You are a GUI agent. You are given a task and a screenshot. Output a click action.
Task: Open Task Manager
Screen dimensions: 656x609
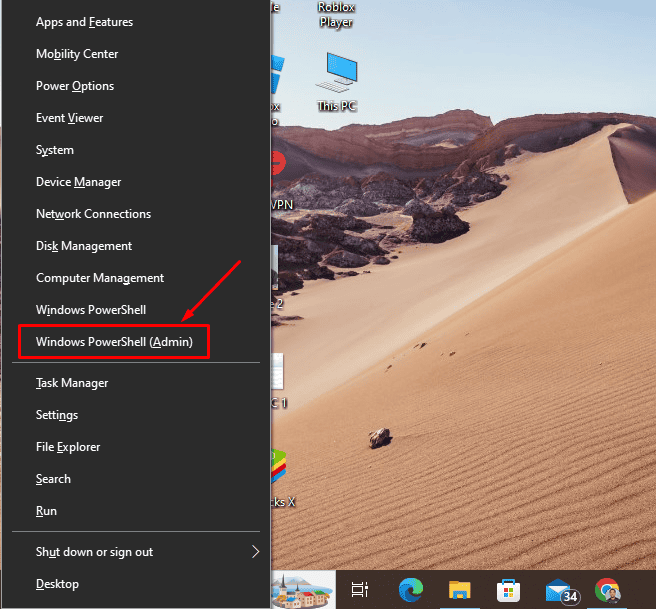[x=136, y=383]
